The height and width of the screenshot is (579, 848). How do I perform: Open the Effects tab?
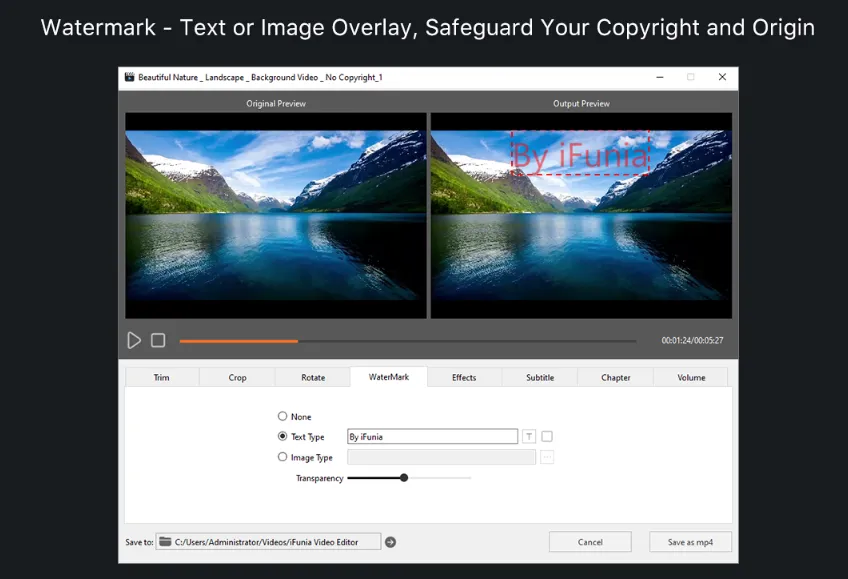464,377
